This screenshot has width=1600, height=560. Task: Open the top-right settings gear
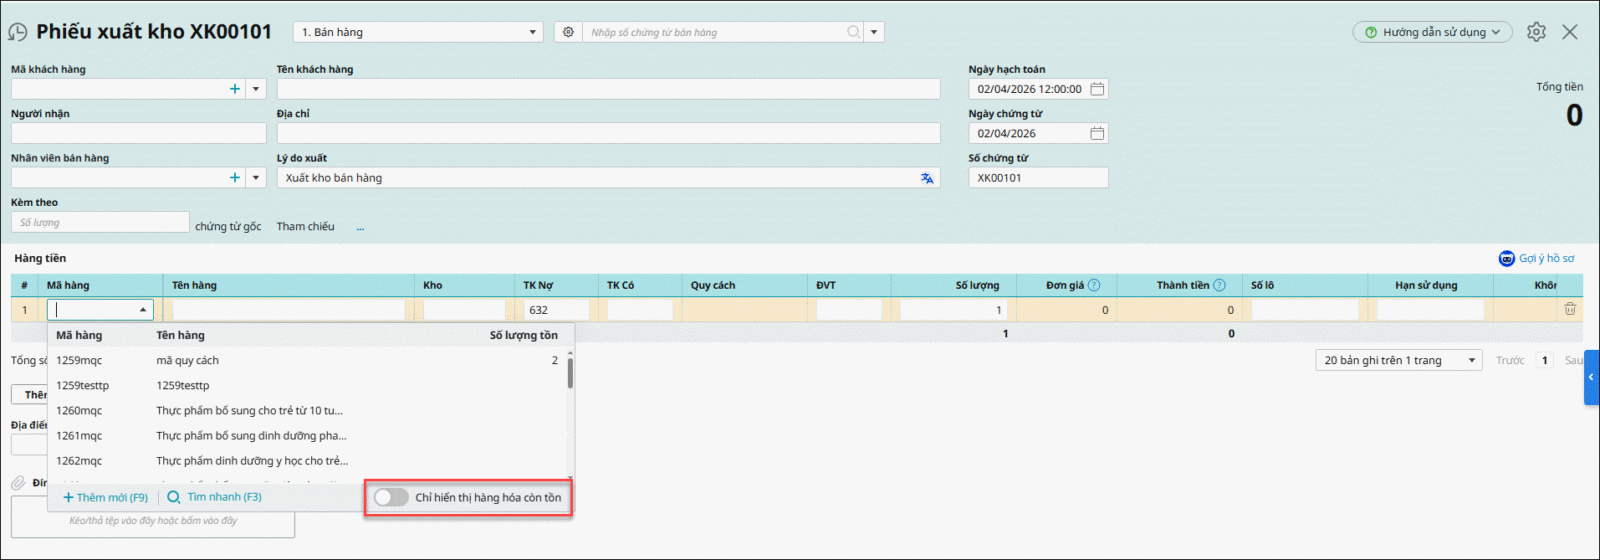coord(1536,32)
